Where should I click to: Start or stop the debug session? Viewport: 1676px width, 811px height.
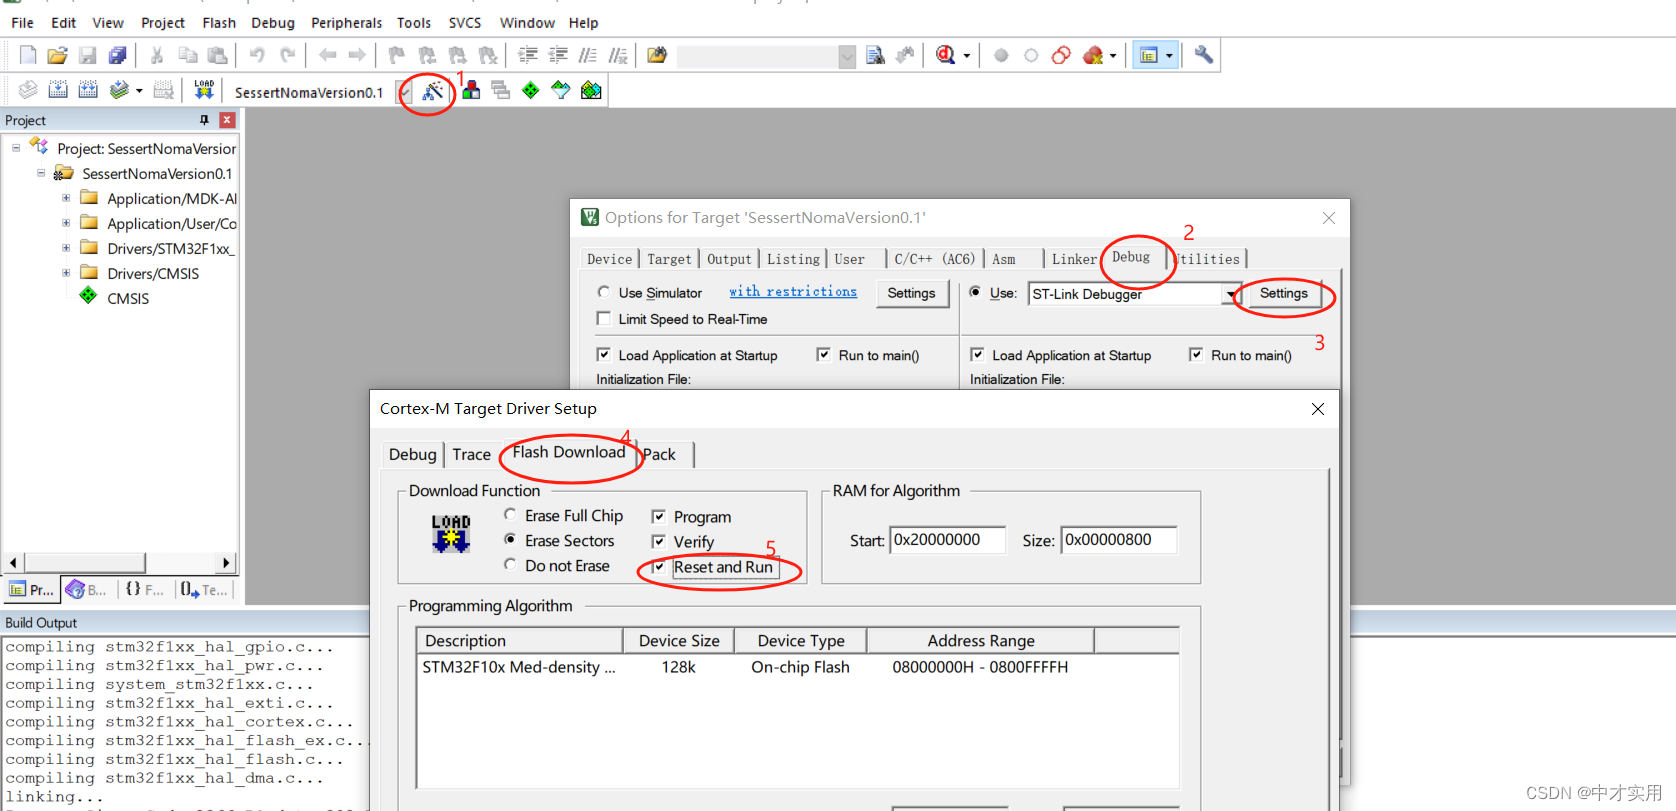click(945, 55)
